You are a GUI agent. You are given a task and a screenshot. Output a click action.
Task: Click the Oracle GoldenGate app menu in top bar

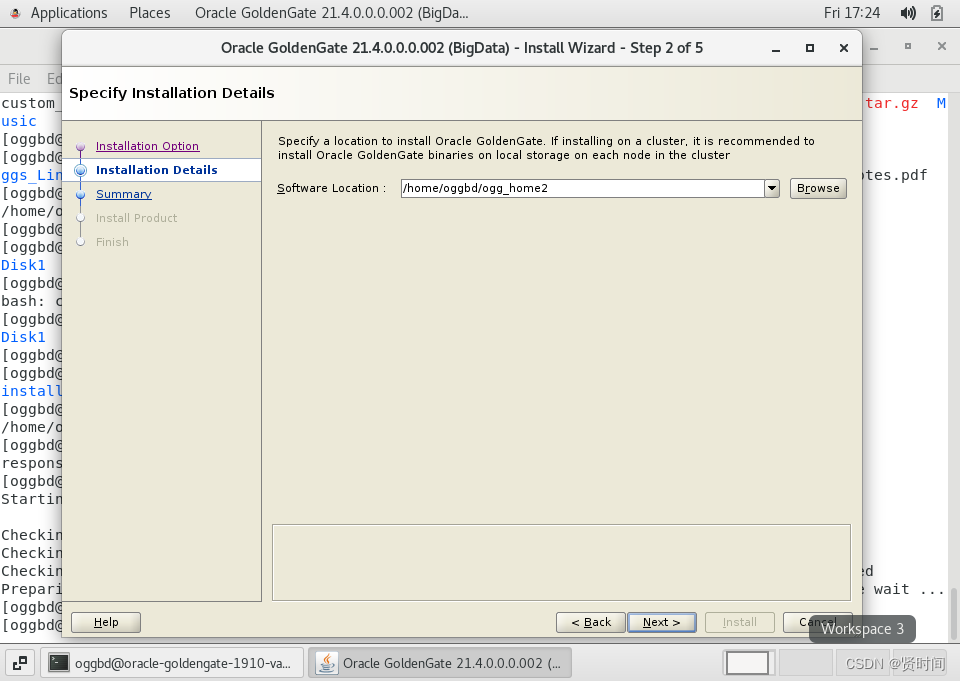(x=331, y=13)
